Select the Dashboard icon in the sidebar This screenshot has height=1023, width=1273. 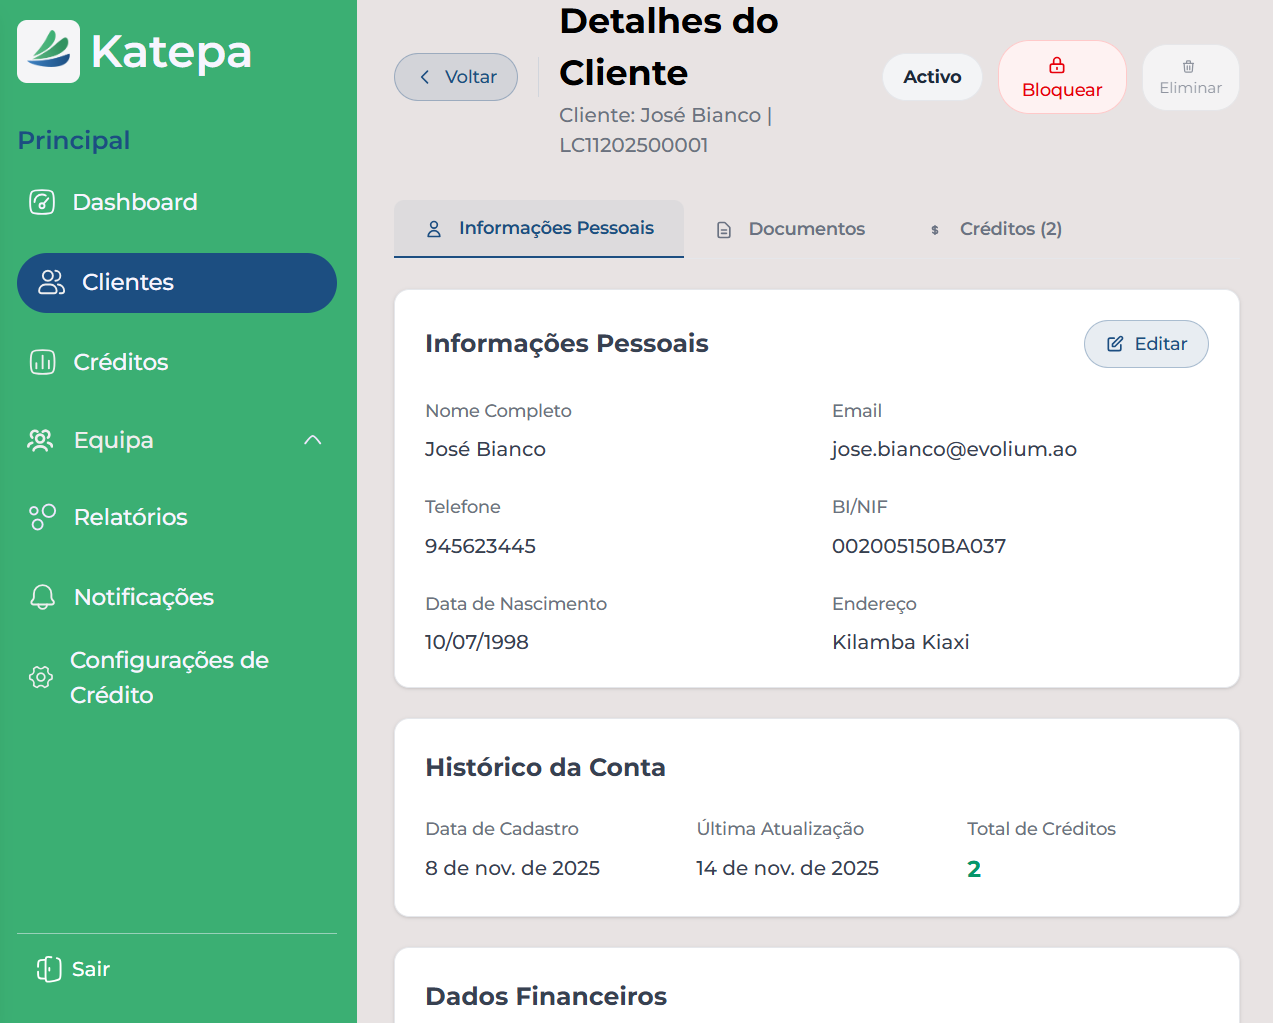pos(41,202)
